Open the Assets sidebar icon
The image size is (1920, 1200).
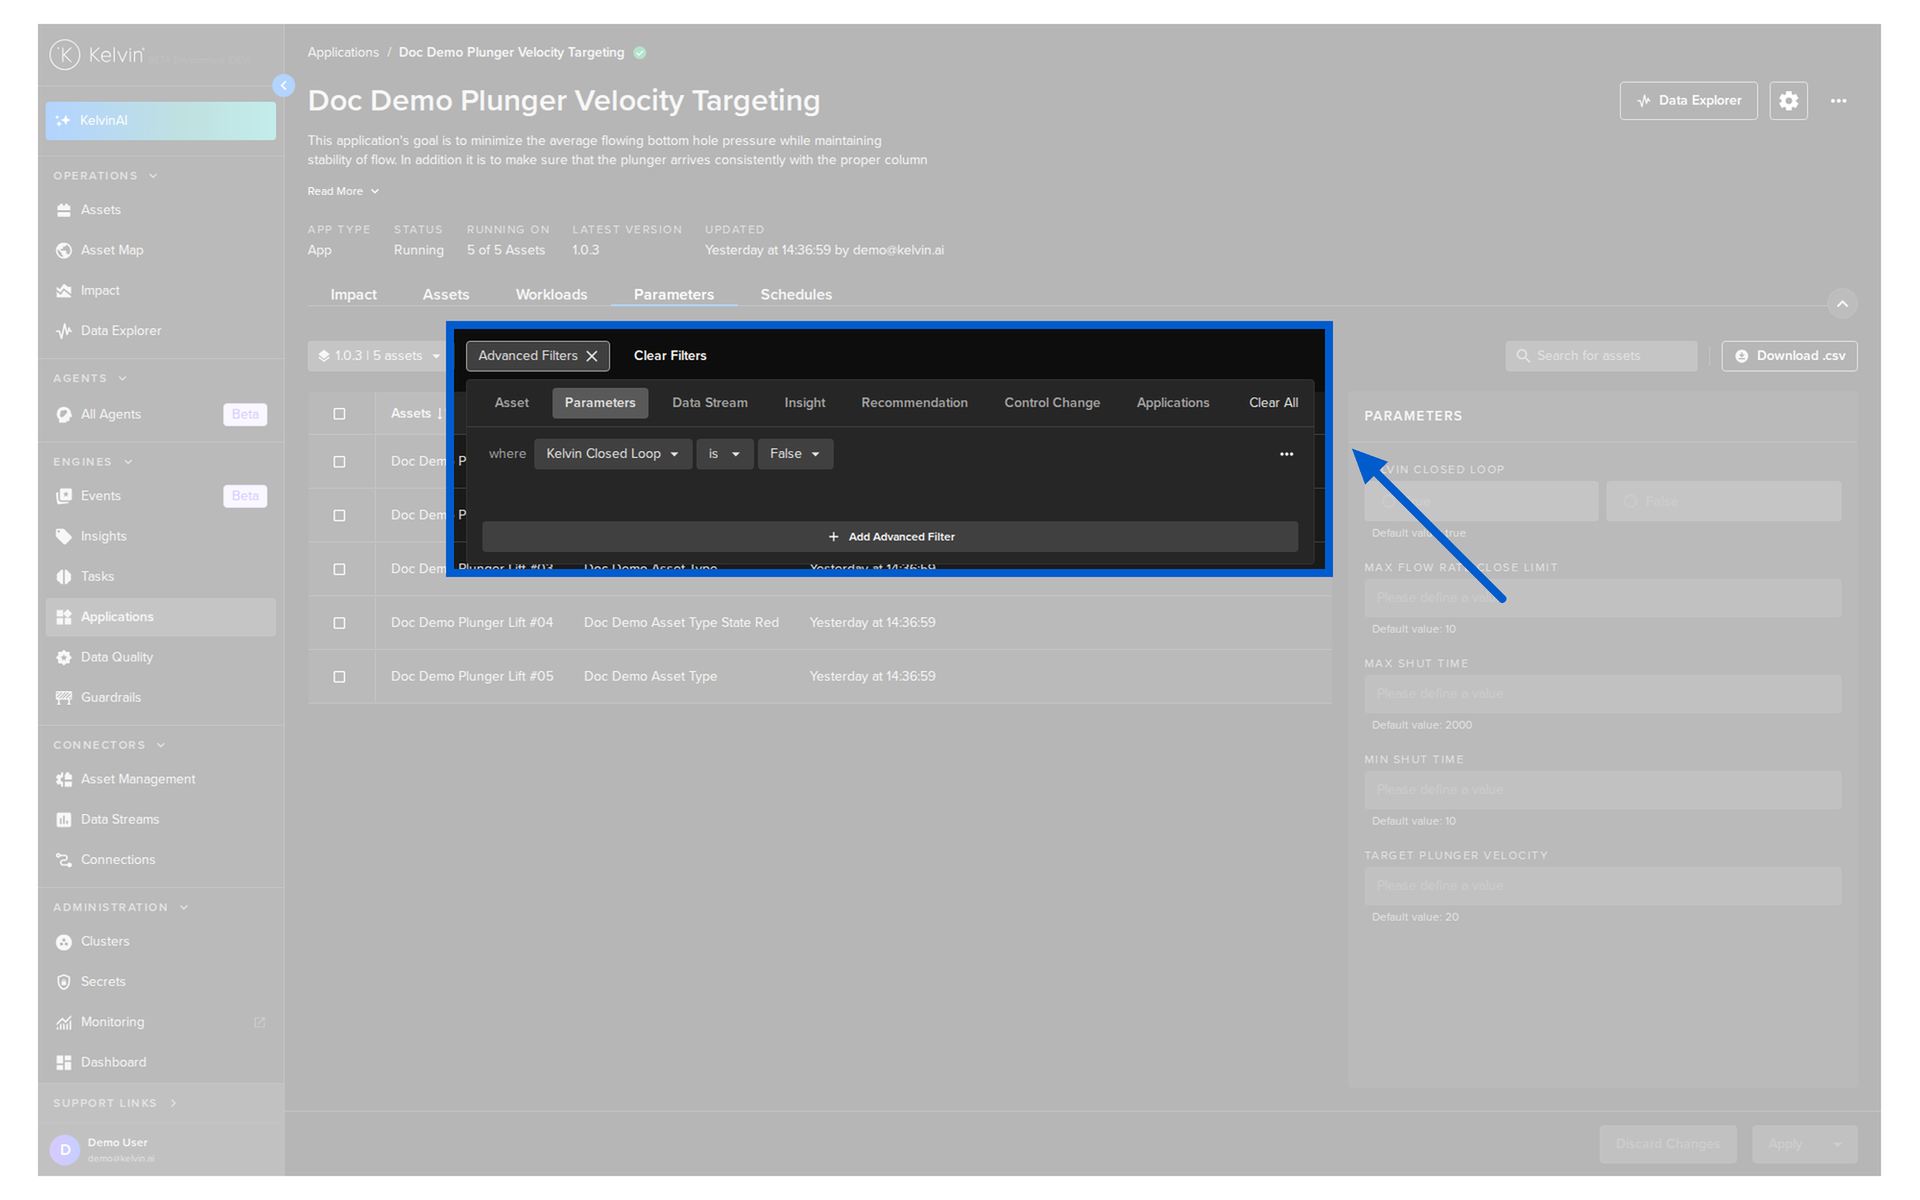tap(64, 210)
